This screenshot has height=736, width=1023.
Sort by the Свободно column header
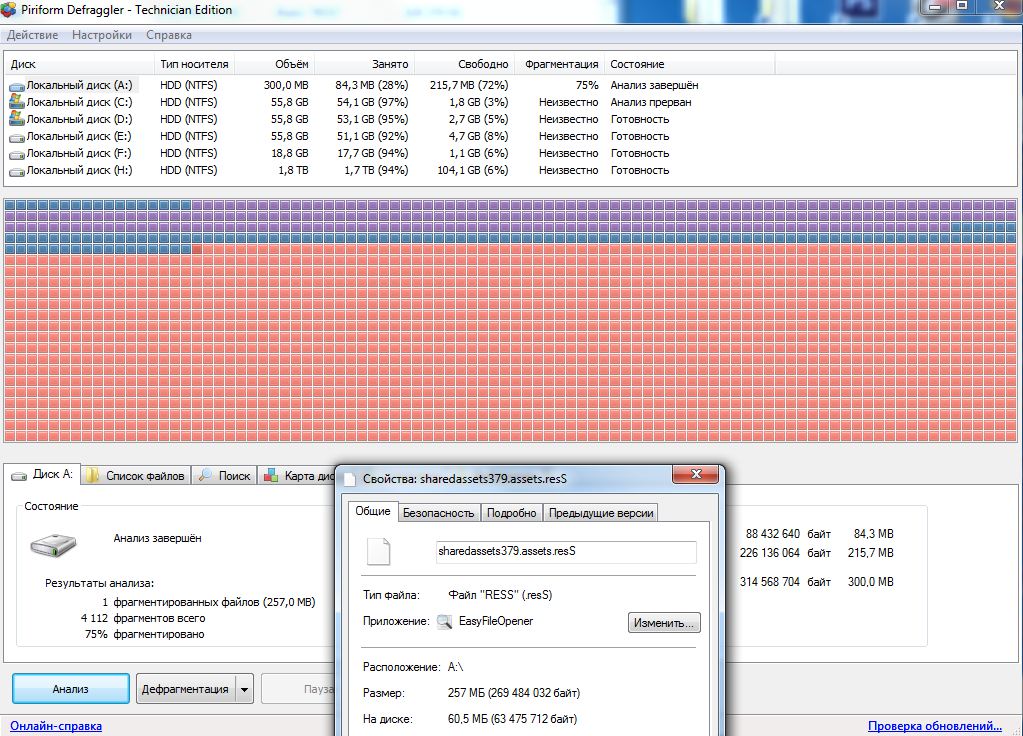(465, 64)
